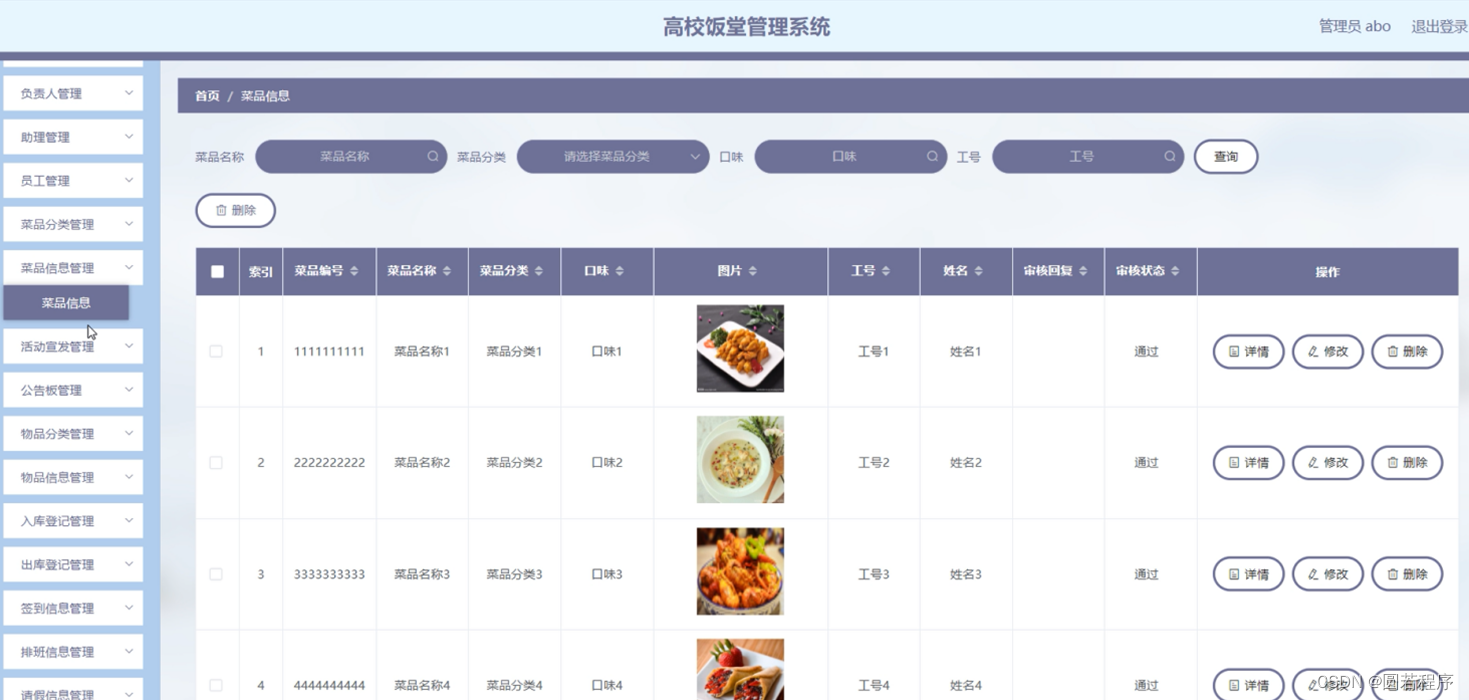Click 删除 for 菜品名称3 row
Screen dimensions: 1469x700
pyautogui.click(x=1407, y=574)
